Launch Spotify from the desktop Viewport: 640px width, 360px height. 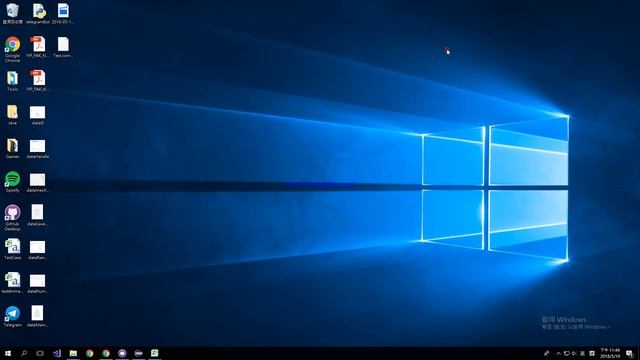click(x=12, y=182)
